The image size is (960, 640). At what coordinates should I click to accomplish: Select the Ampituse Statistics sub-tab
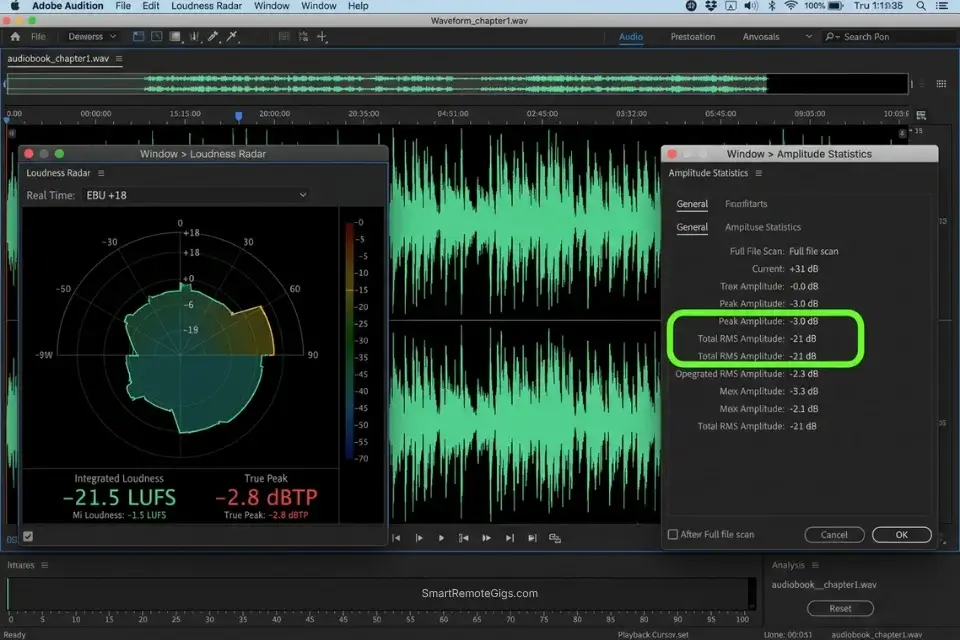click(x=763, y=227)
